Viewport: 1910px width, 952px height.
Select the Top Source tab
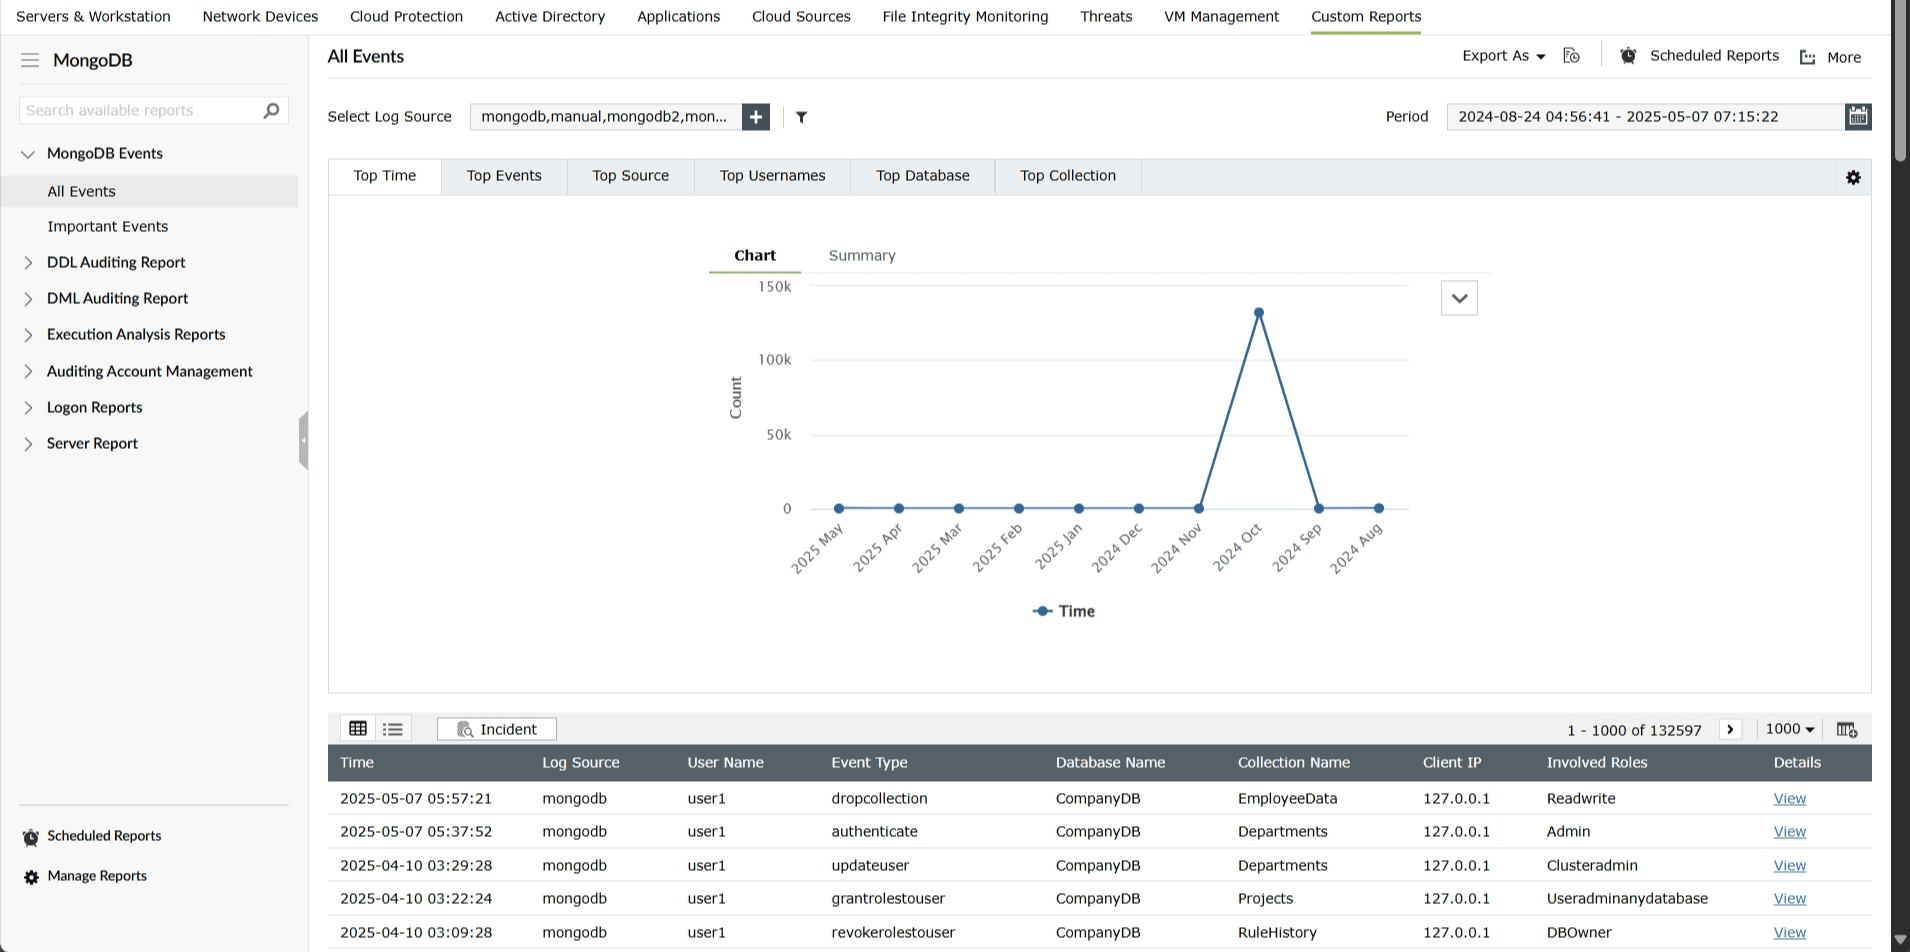(x=630, y=176)
